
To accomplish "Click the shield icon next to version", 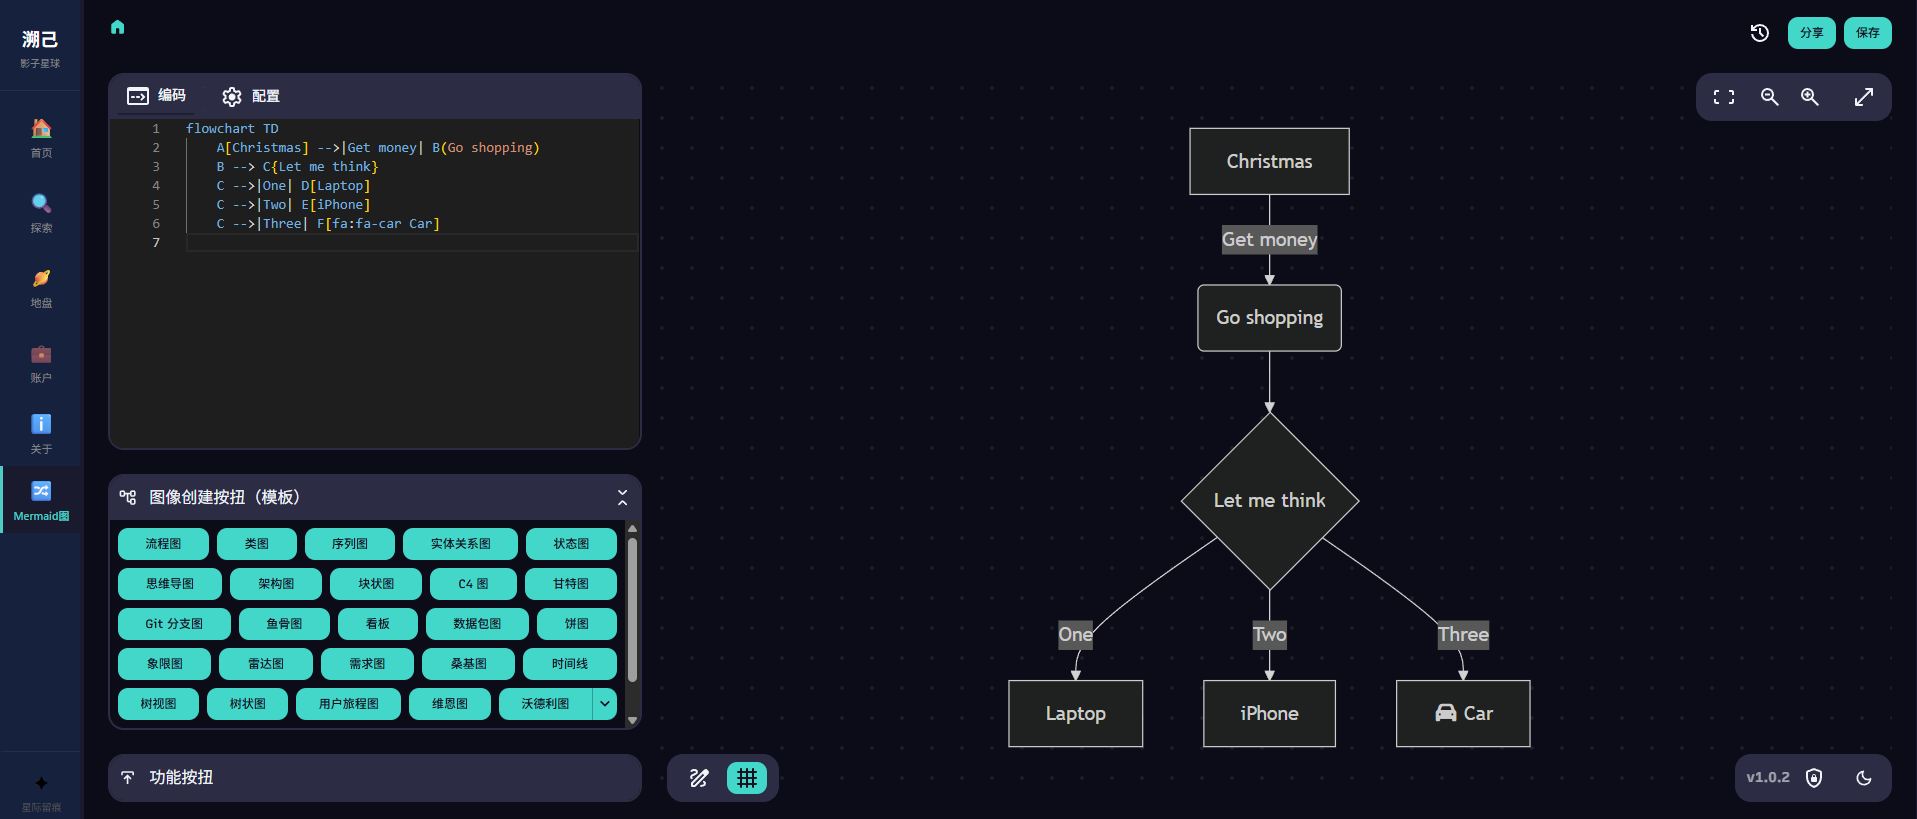I will click(1814, 778).
